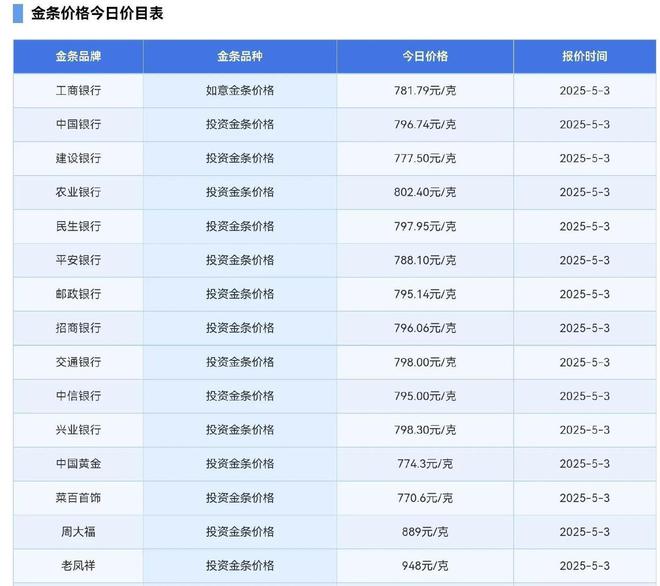Select the 兴业银行 brand cell
This screenshot has width=660, height=586.
pos(78,430)
